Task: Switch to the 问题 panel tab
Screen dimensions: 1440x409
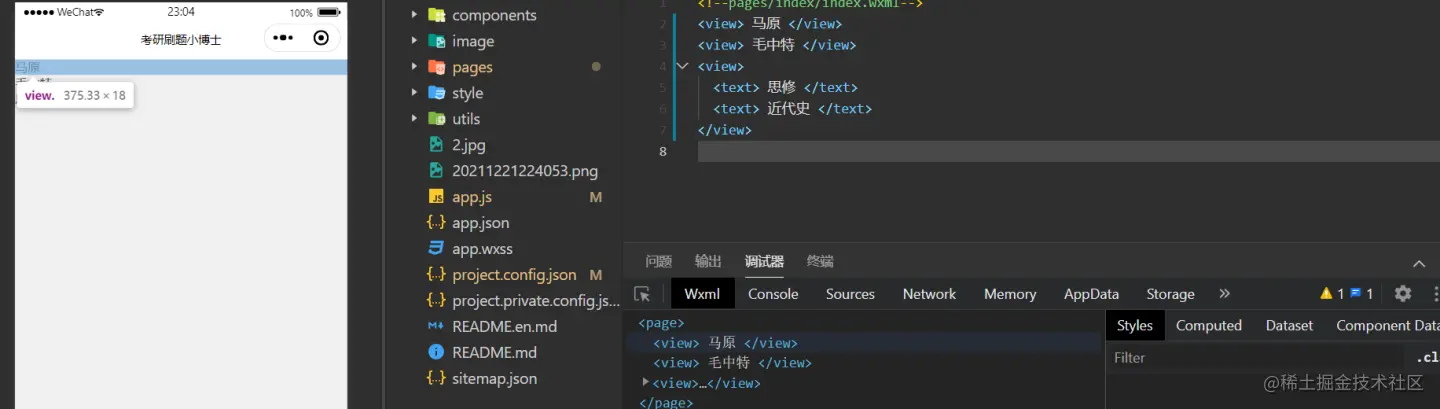Action: pos(659,261)
